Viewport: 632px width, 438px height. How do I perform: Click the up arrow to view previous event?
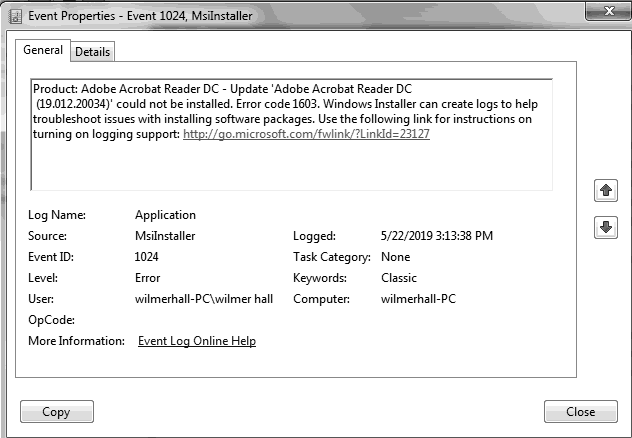click(x=605, y=190)
